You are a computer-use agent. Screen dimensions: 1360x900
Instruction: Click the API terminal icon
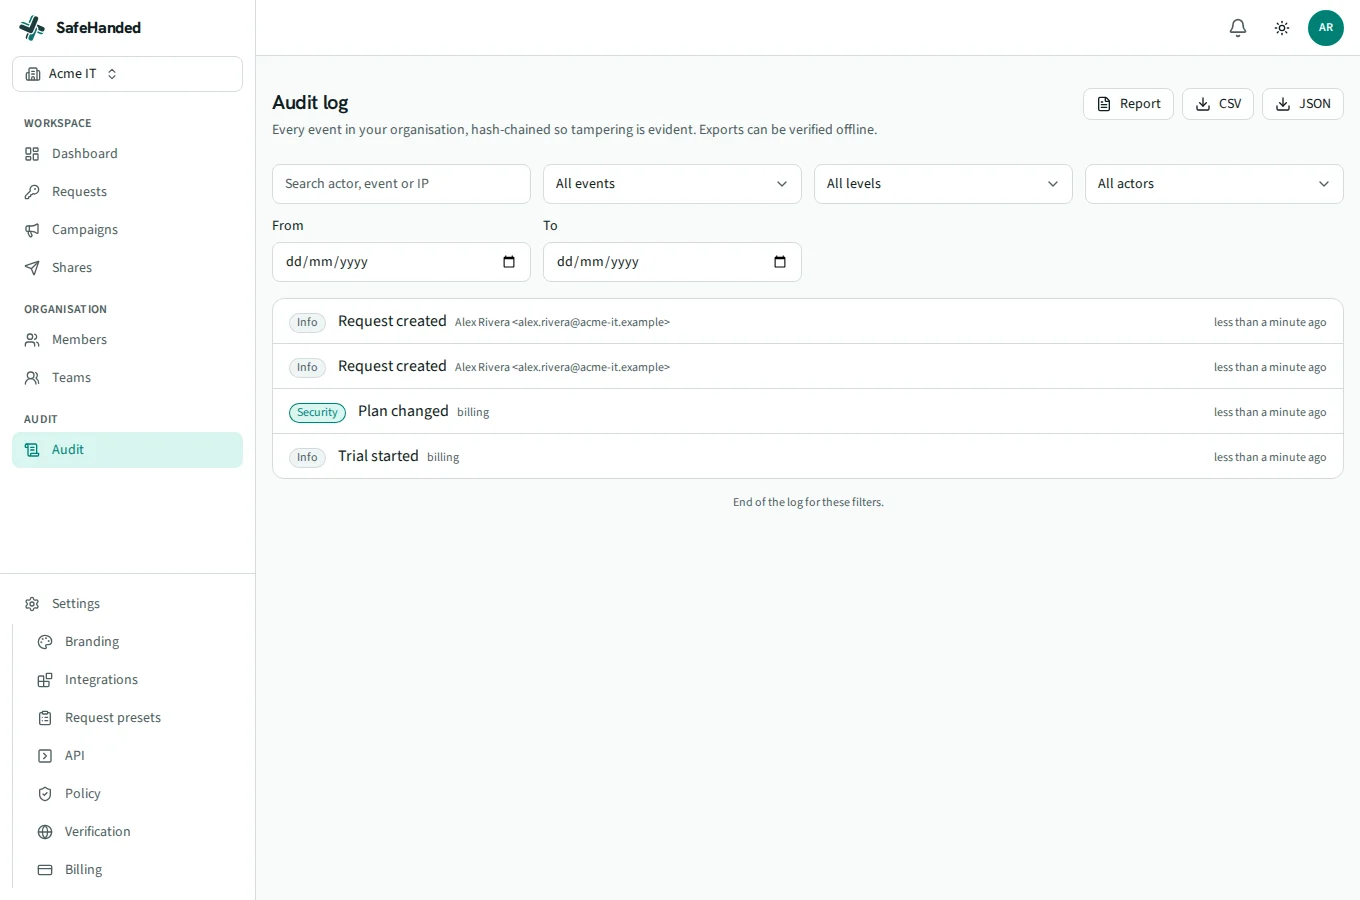tap(45, 756)
